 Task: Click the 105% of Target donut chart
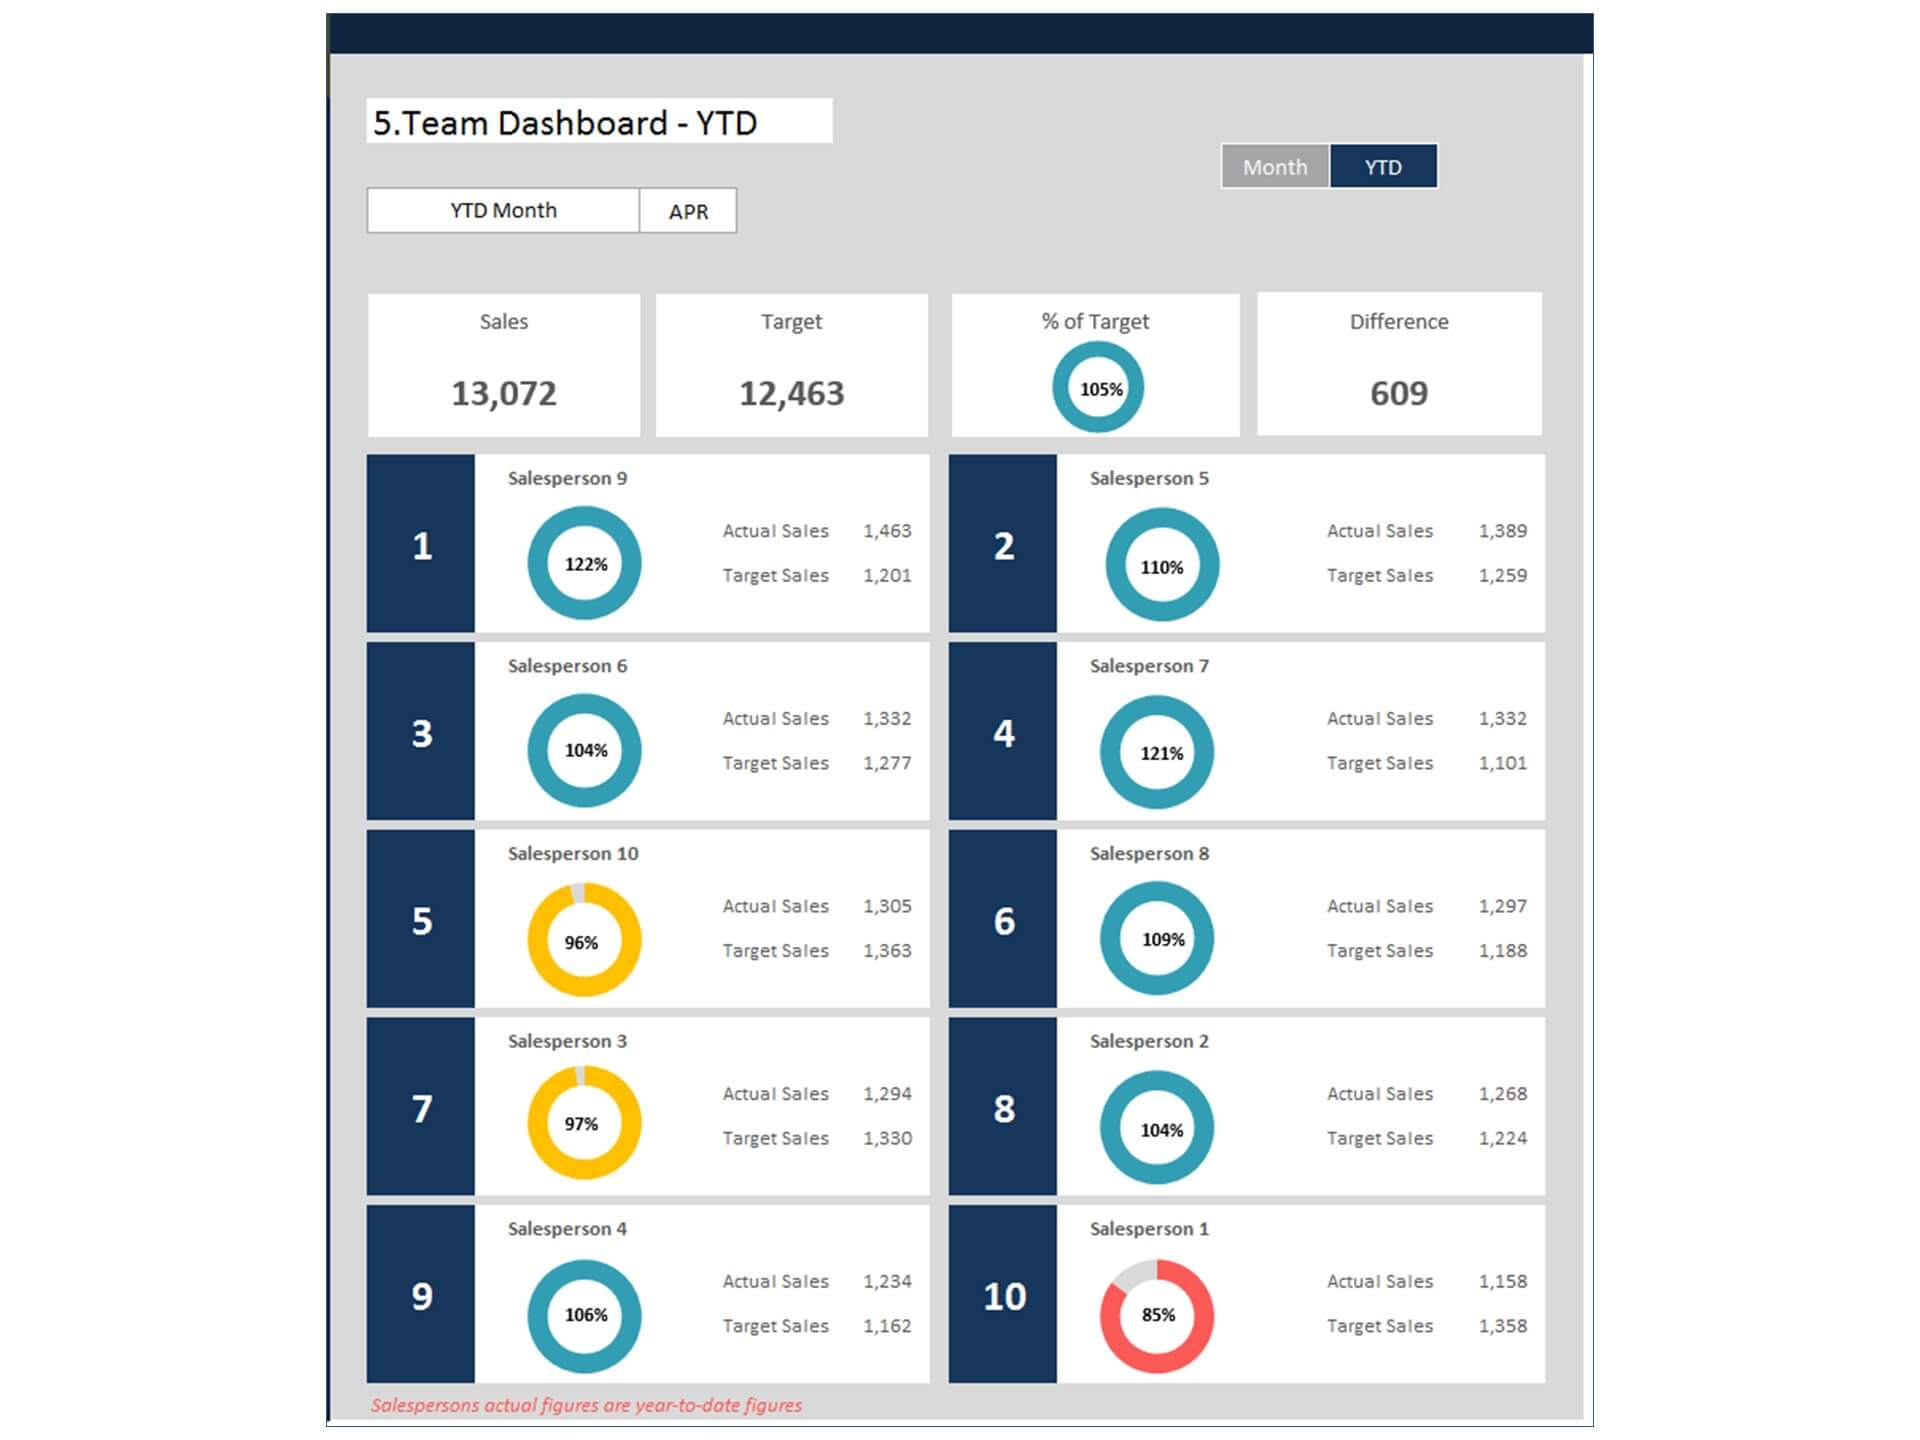point(1098,387)
